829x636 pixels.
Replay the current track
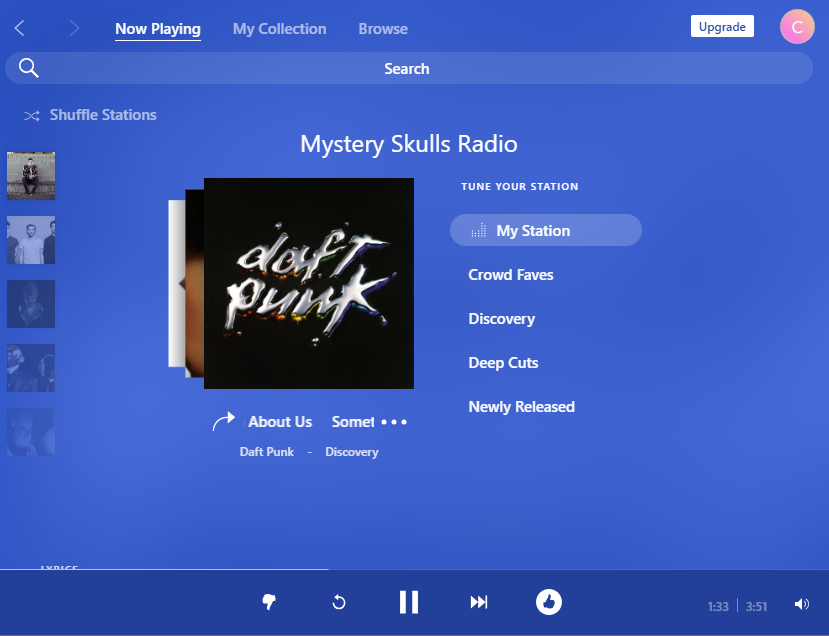click(339, 602)
